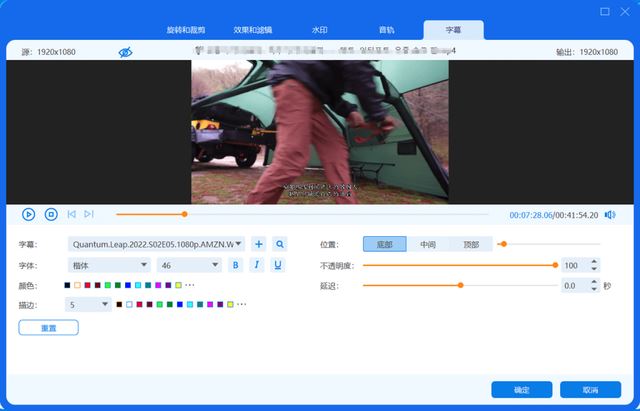The width and height of the screenshot is (640, 411).
Task: Click the position offset slider handle
Action: coord(504,244)
